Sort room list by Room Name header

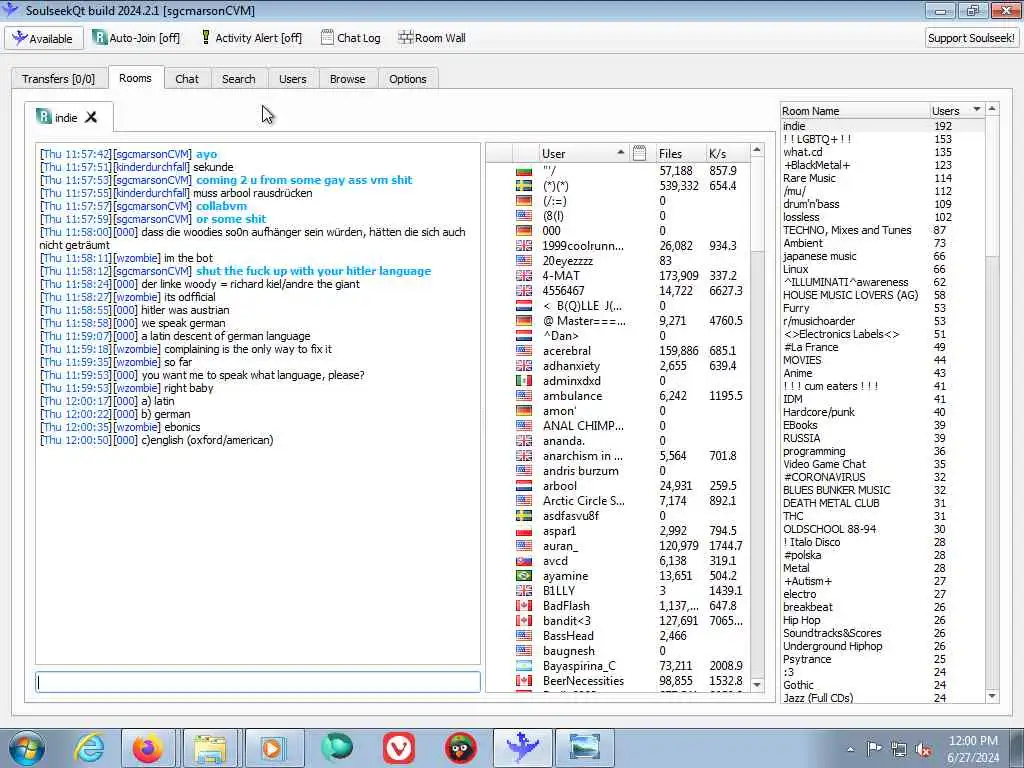[x=856, y=110]
